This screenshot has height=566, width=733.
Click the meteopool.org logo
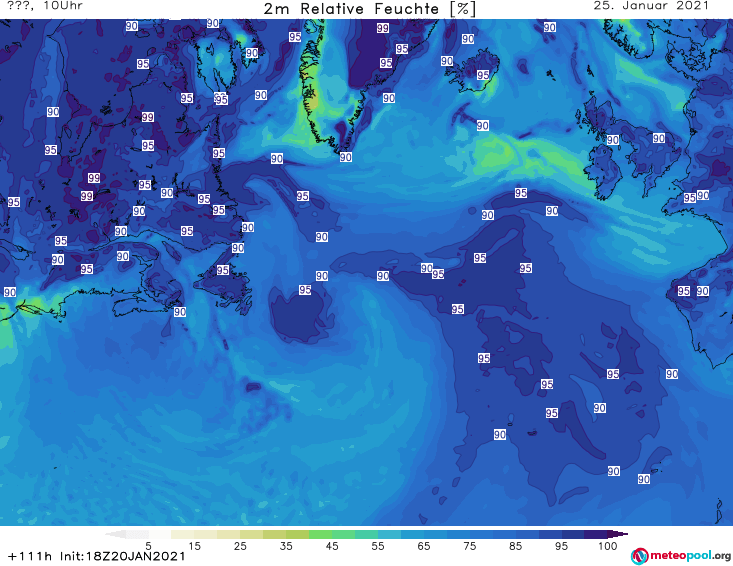(681, 556)
